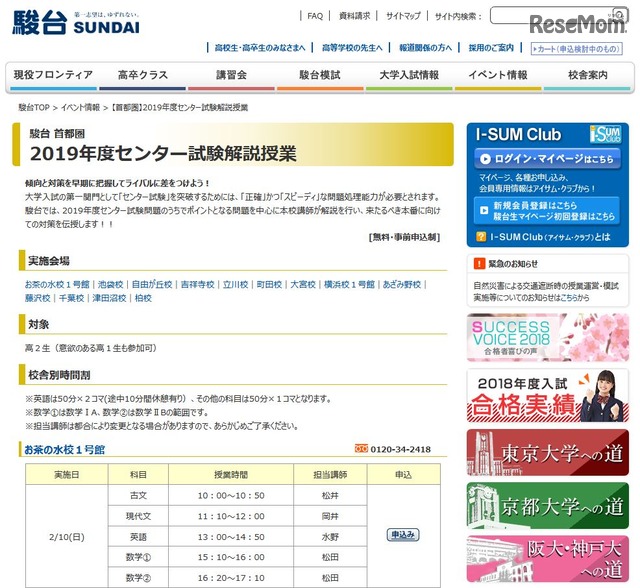Select 吉祥寺校 venue link

pyautogui.click(x=198, y=284)
